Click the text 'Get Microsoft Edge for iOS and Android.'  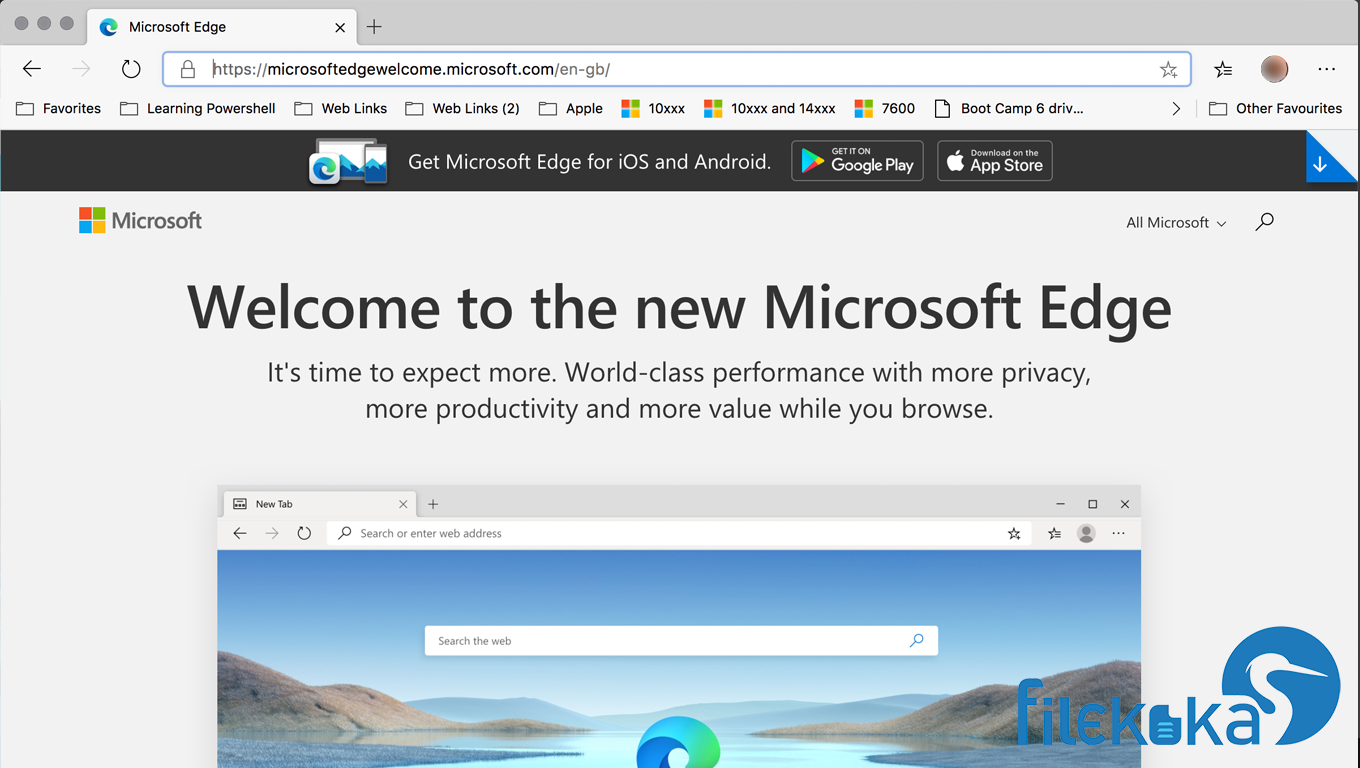[590, 162]
